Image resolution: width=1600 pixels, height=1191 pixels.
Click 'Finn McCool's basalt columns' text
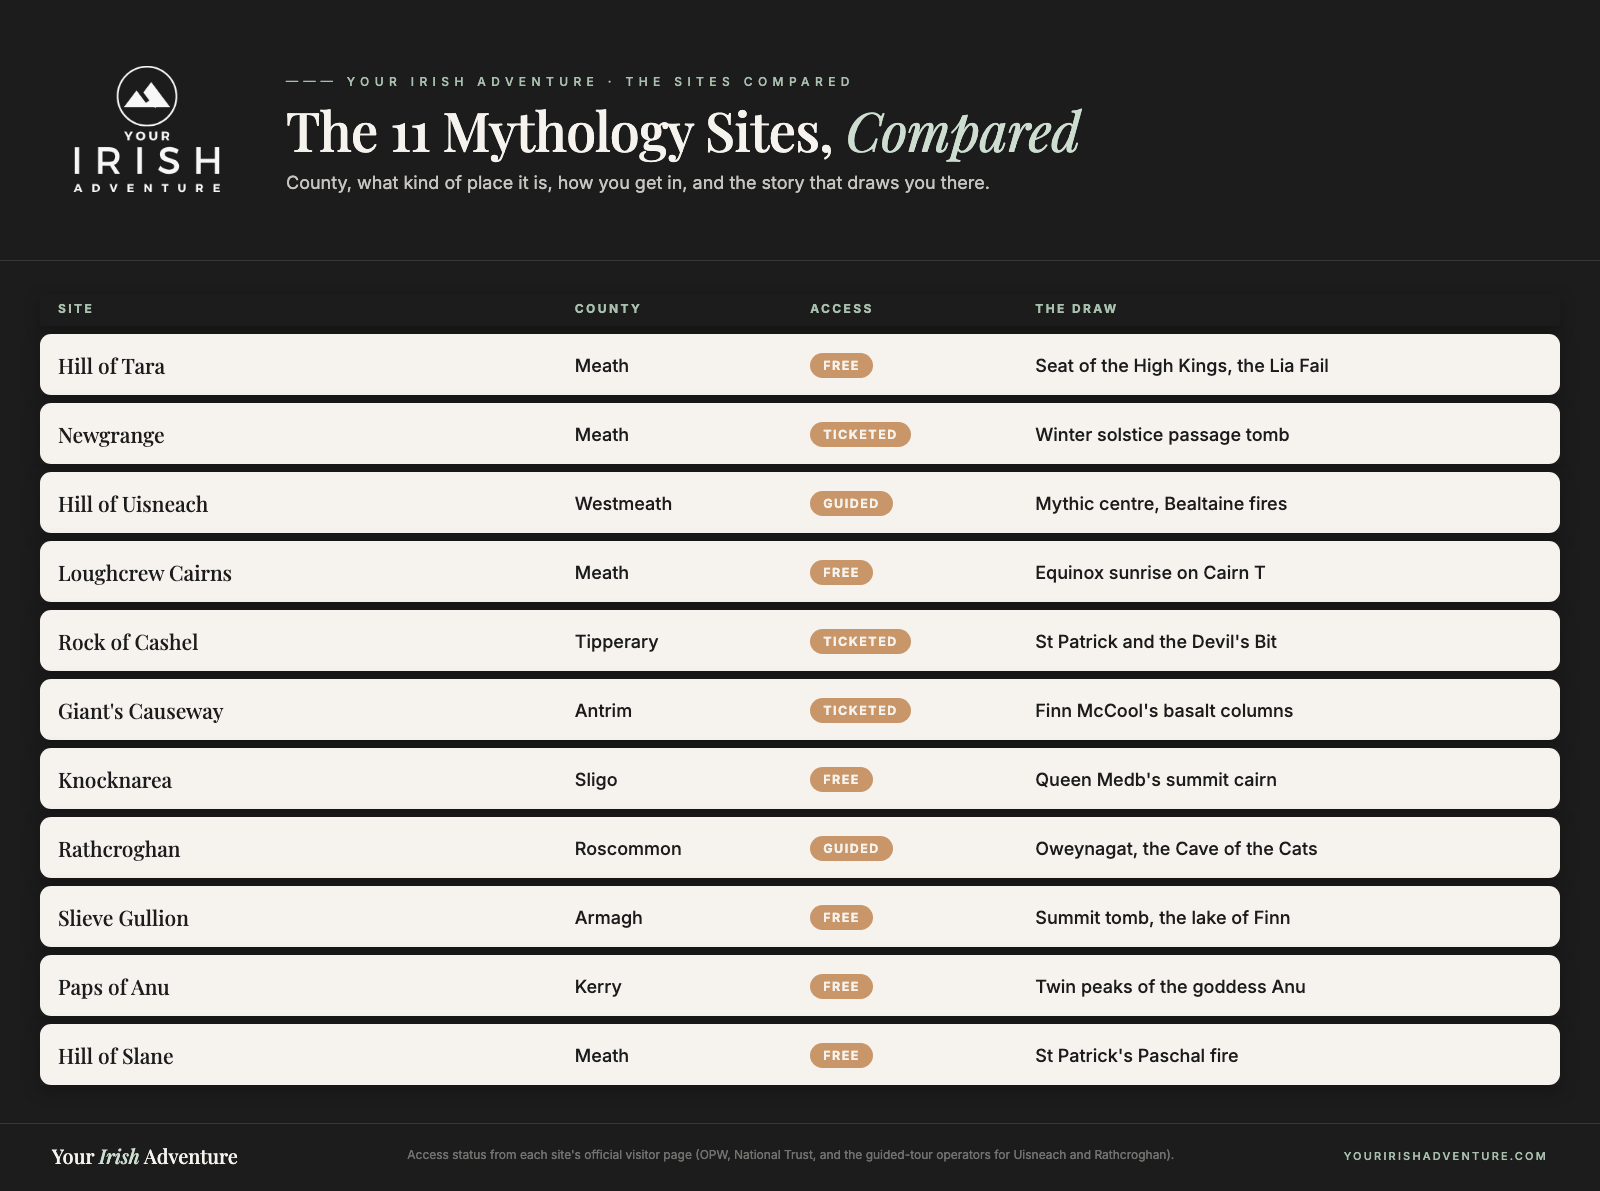tap(1164, 711)
